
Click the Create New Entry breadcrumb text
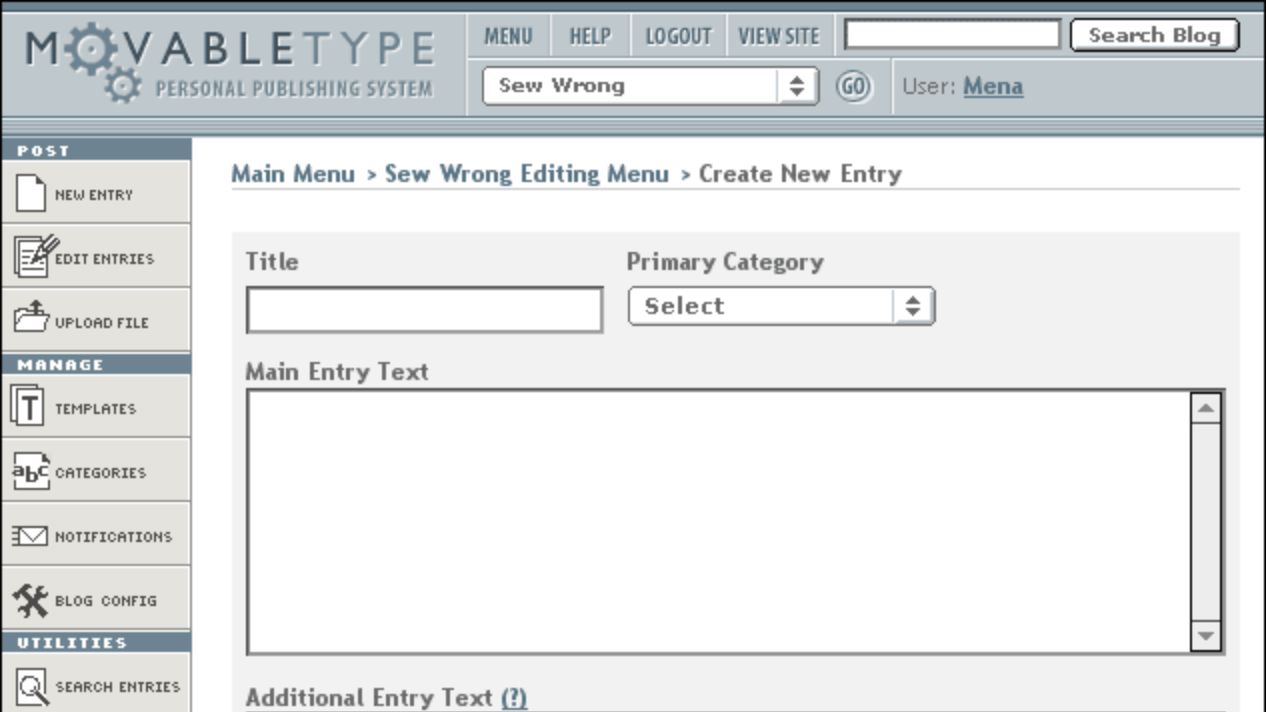(800, 173)
